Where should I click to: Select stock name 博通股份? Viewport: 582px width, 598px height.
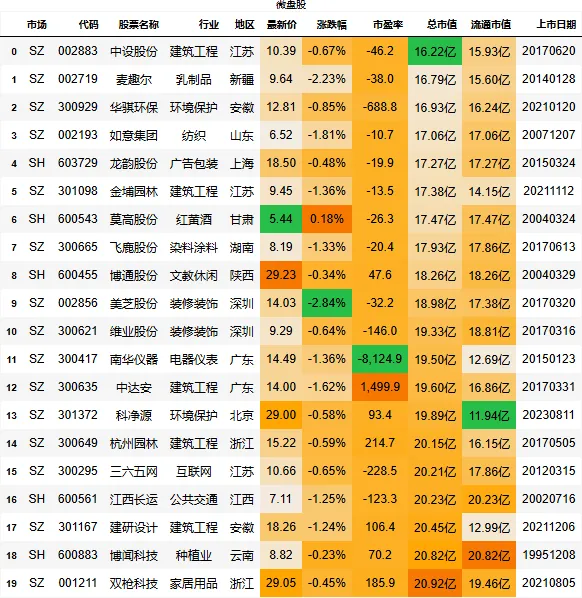pyautogui.click(x=134, y=275)
